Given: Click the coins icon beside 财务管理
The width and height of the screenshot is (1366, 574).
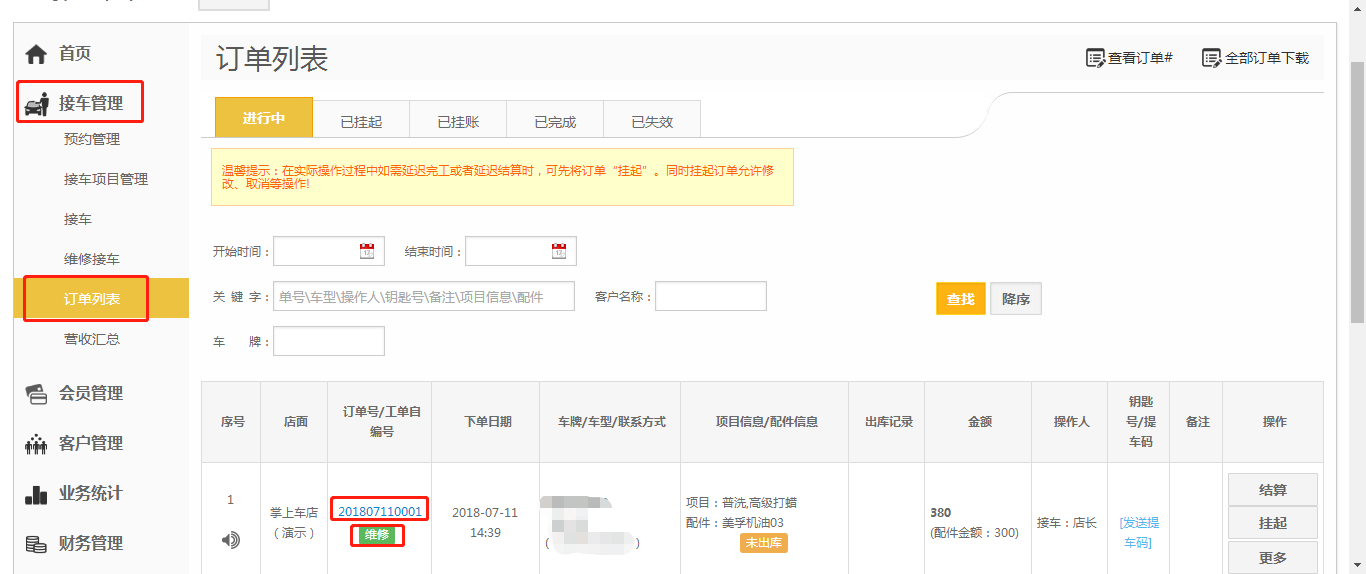Looking at the screenshot, I should tap(36, 544).
